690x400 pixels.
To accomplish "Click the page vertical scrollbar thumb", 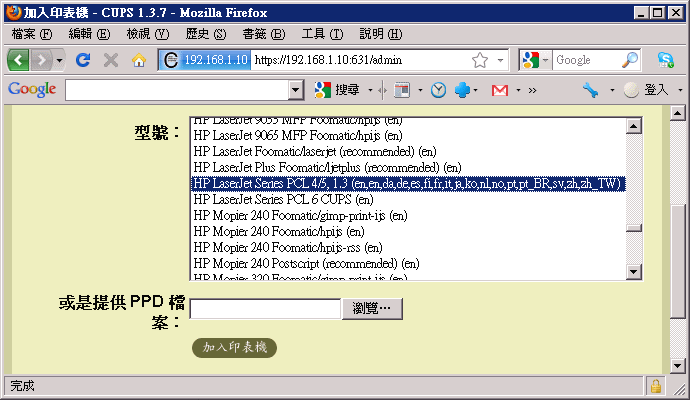I will (x=678, y=261).
